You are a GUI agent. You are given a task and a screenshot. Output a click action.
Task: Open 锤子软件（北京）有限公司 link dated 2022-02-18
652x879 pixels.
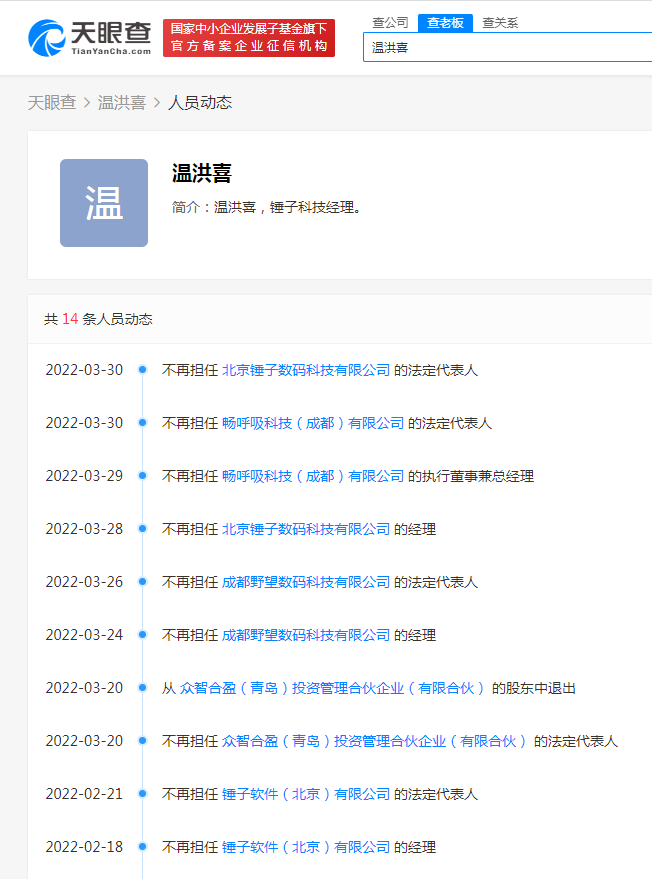tap(306, 847)
